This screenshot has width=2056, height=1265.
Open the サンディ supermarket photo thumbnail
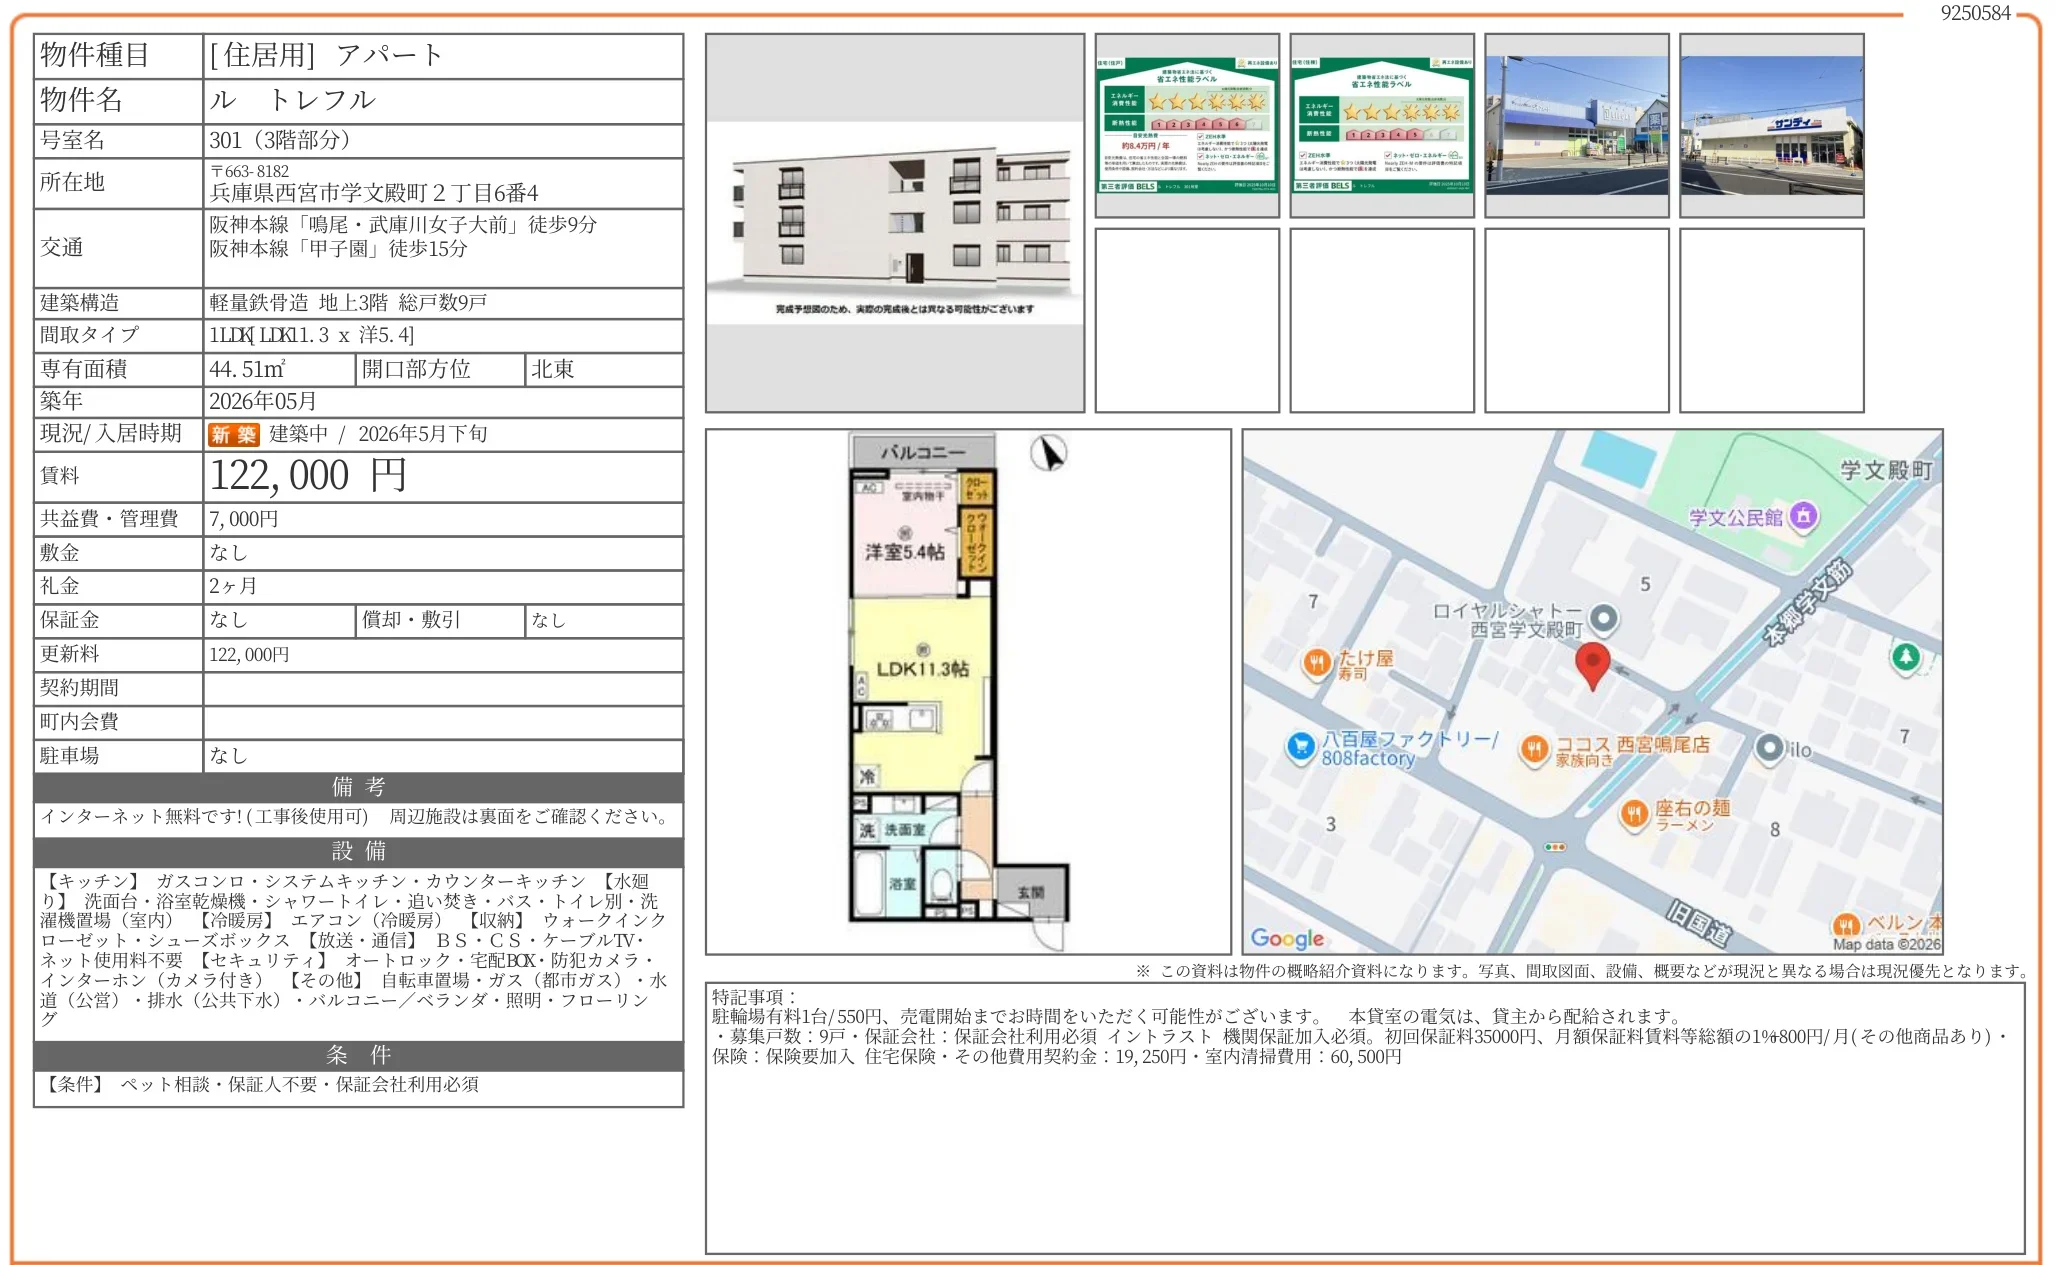coord(1771,125)
